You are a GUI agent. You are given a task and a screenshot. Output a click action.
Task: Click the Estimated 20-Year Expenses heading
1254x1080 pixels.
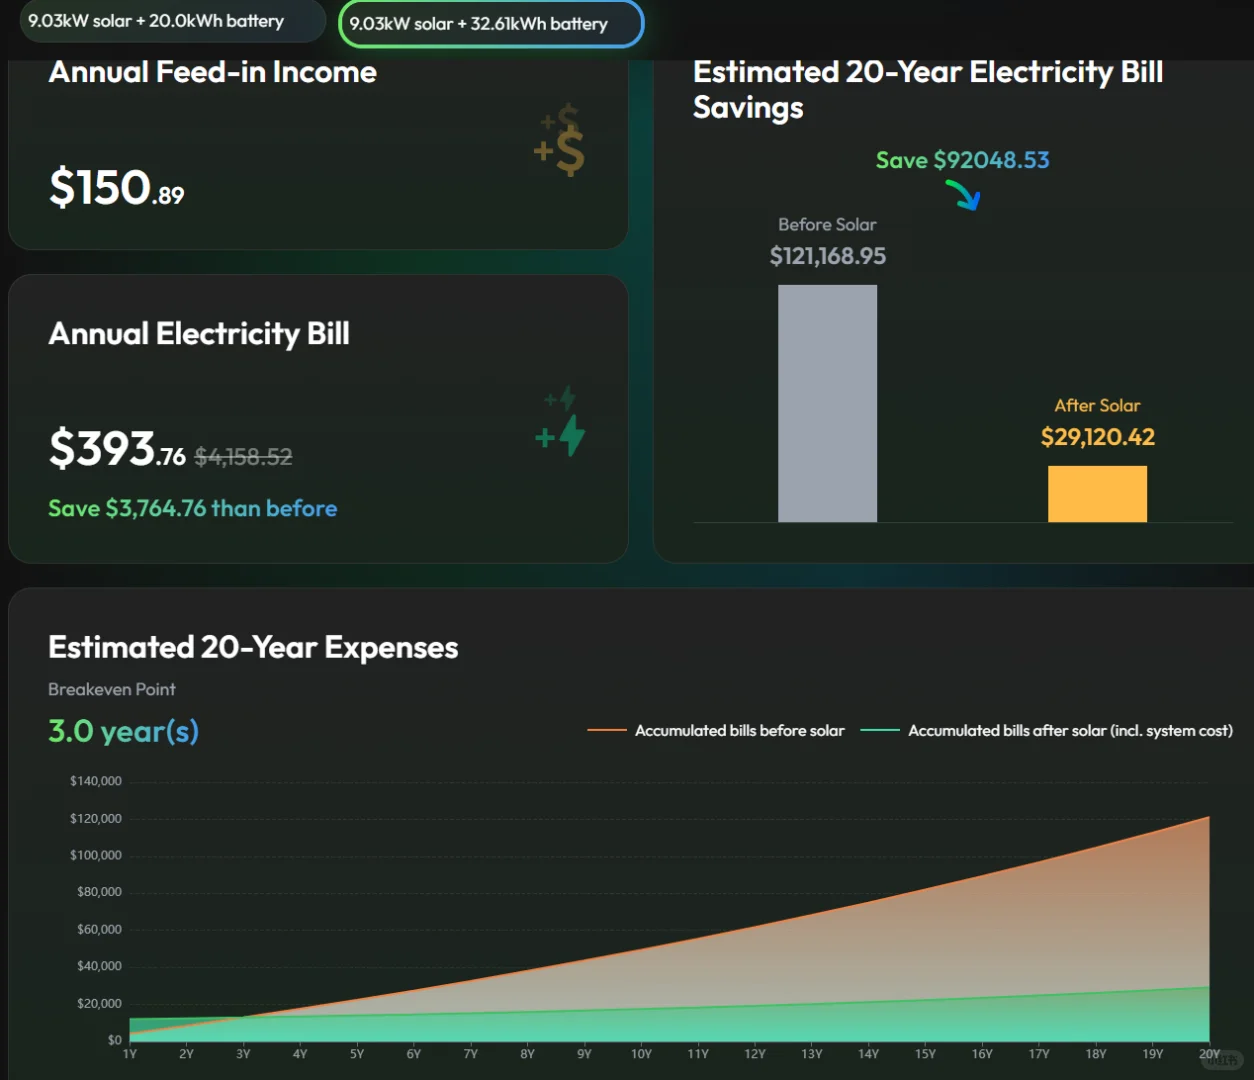coord(253,648)
